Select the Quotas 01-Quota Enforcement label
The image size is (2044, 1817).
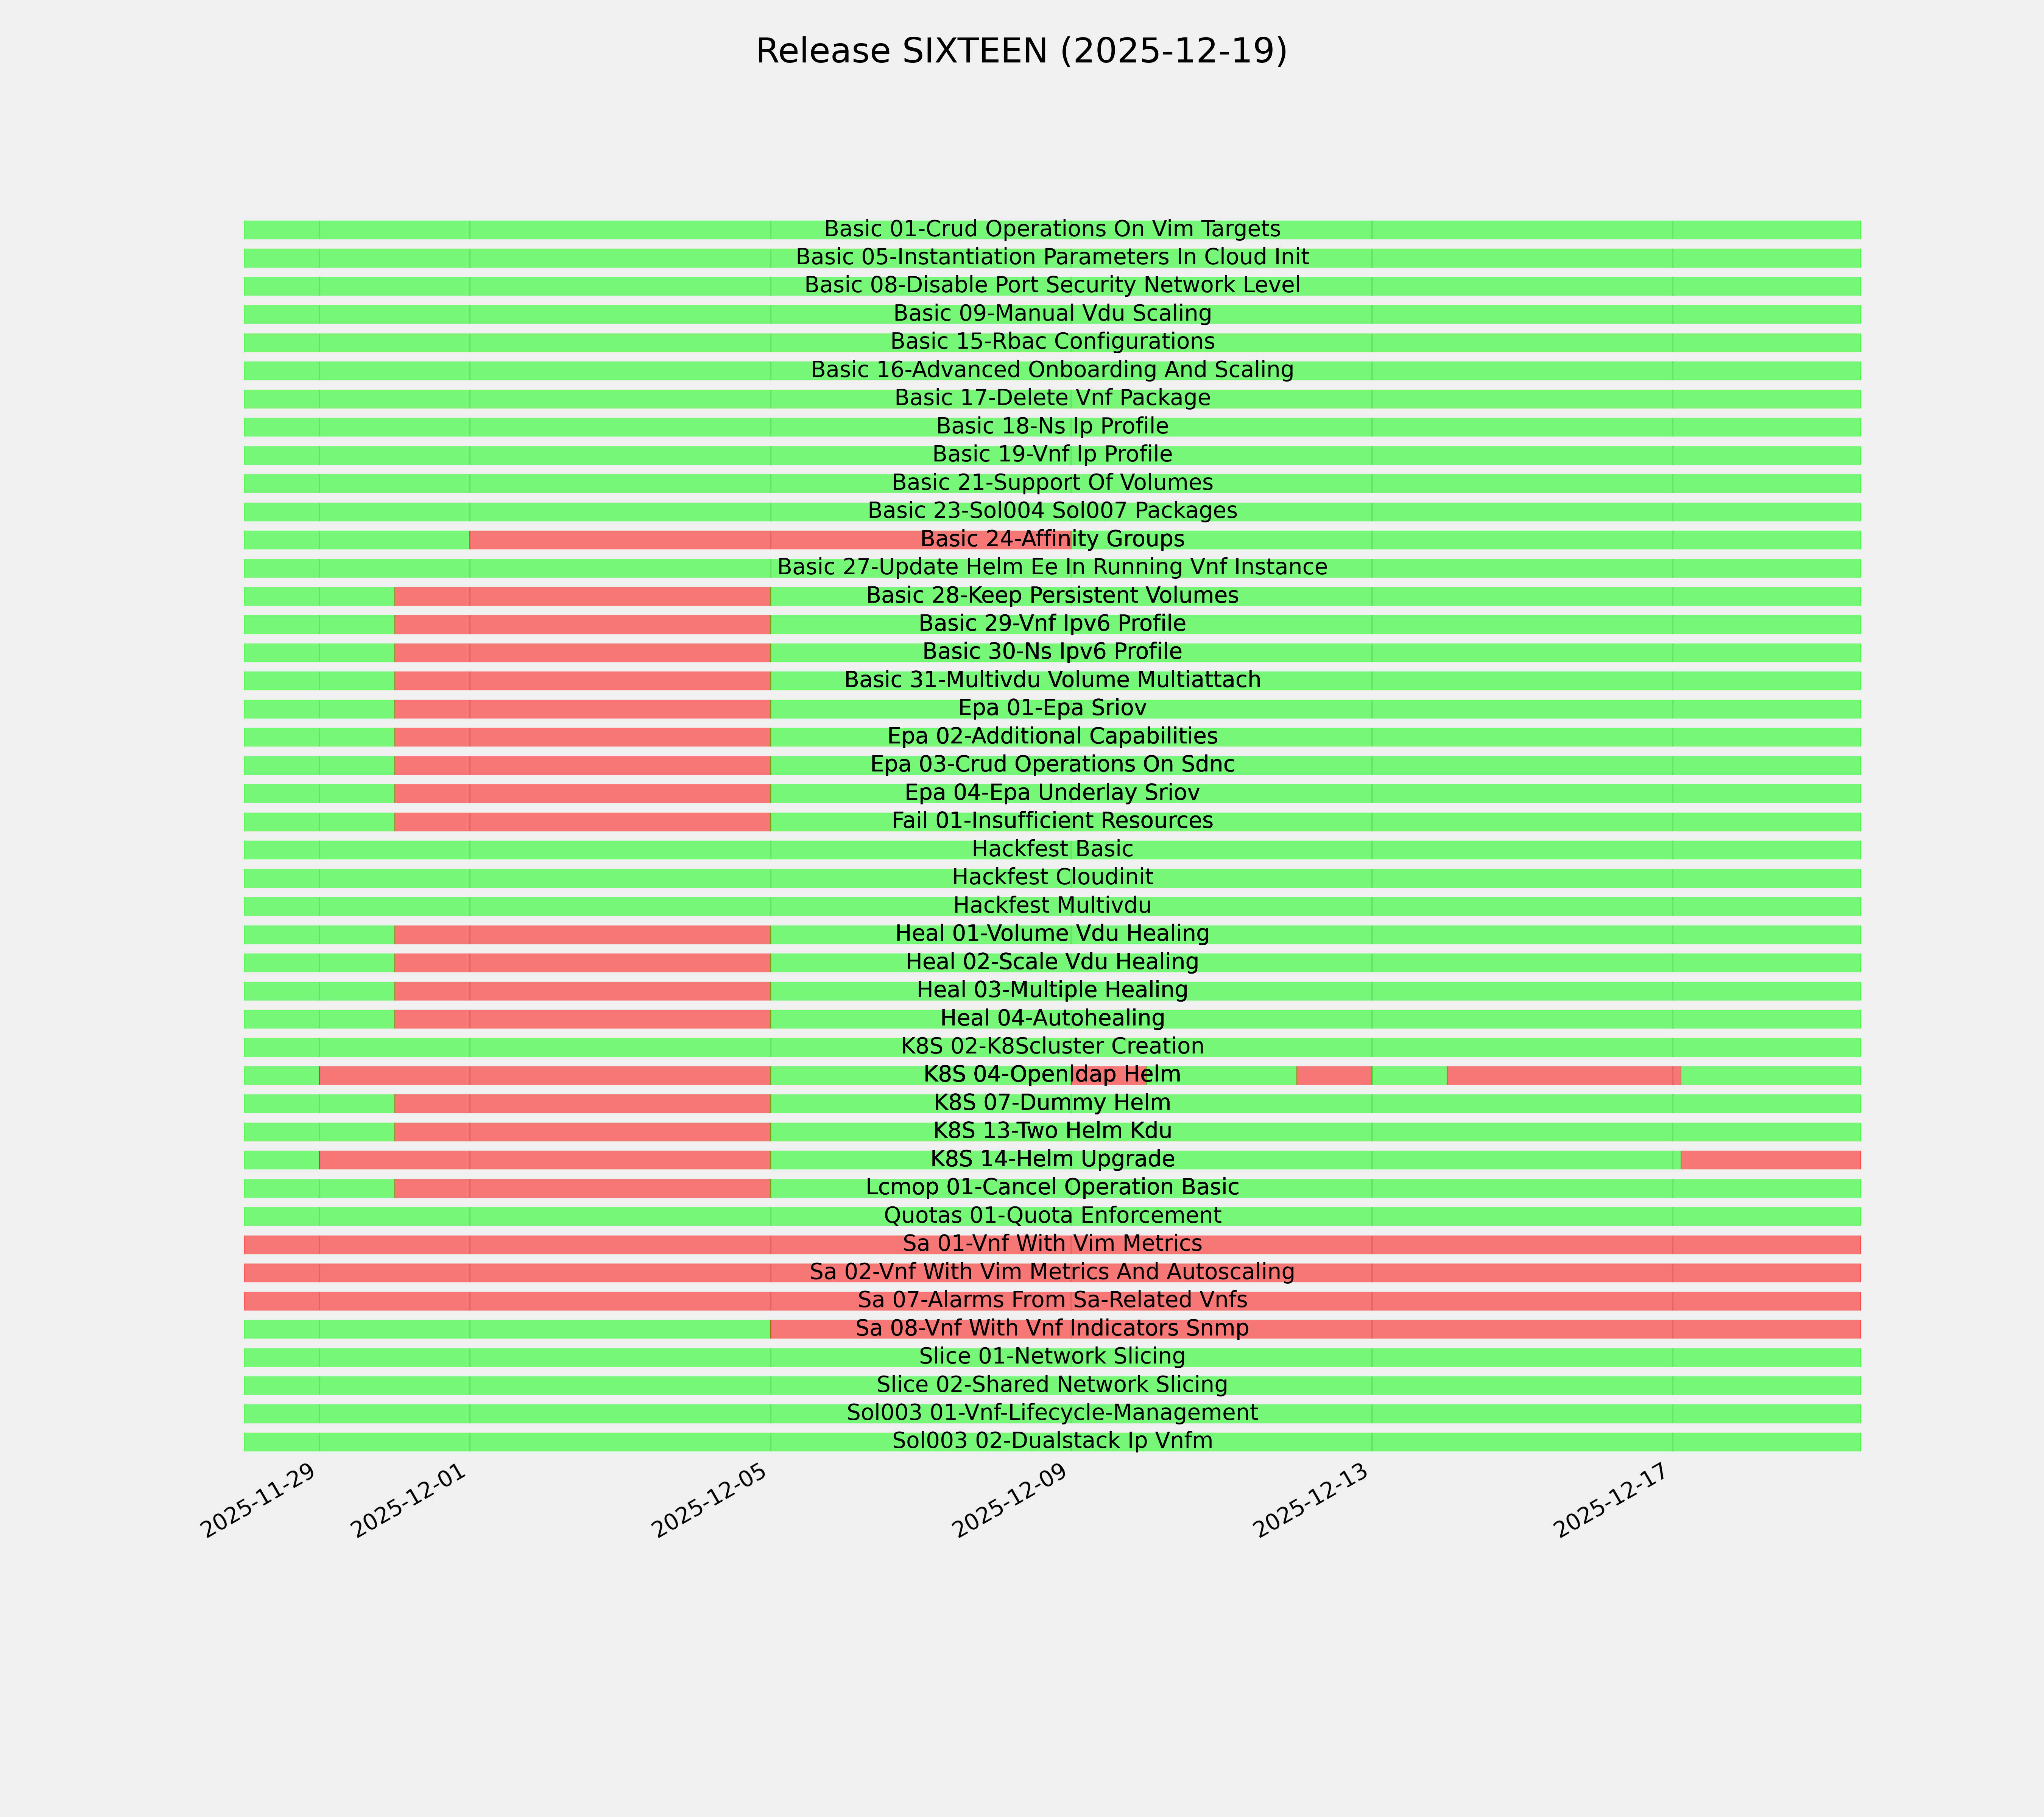[x=1052, y=1216]
